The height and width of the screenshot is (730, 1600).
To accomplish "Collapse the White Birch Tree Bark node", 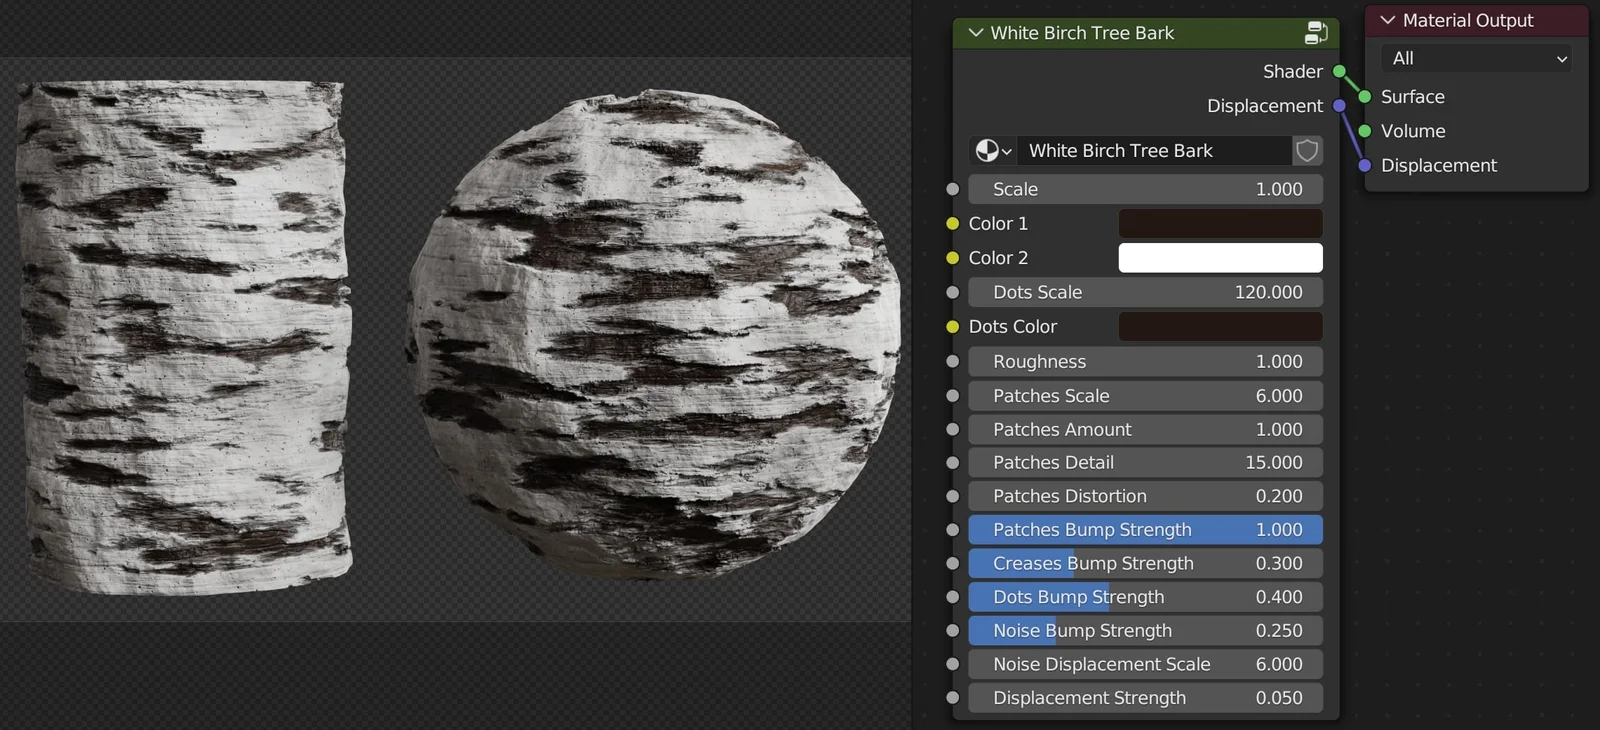I will (x=976, y=33).
